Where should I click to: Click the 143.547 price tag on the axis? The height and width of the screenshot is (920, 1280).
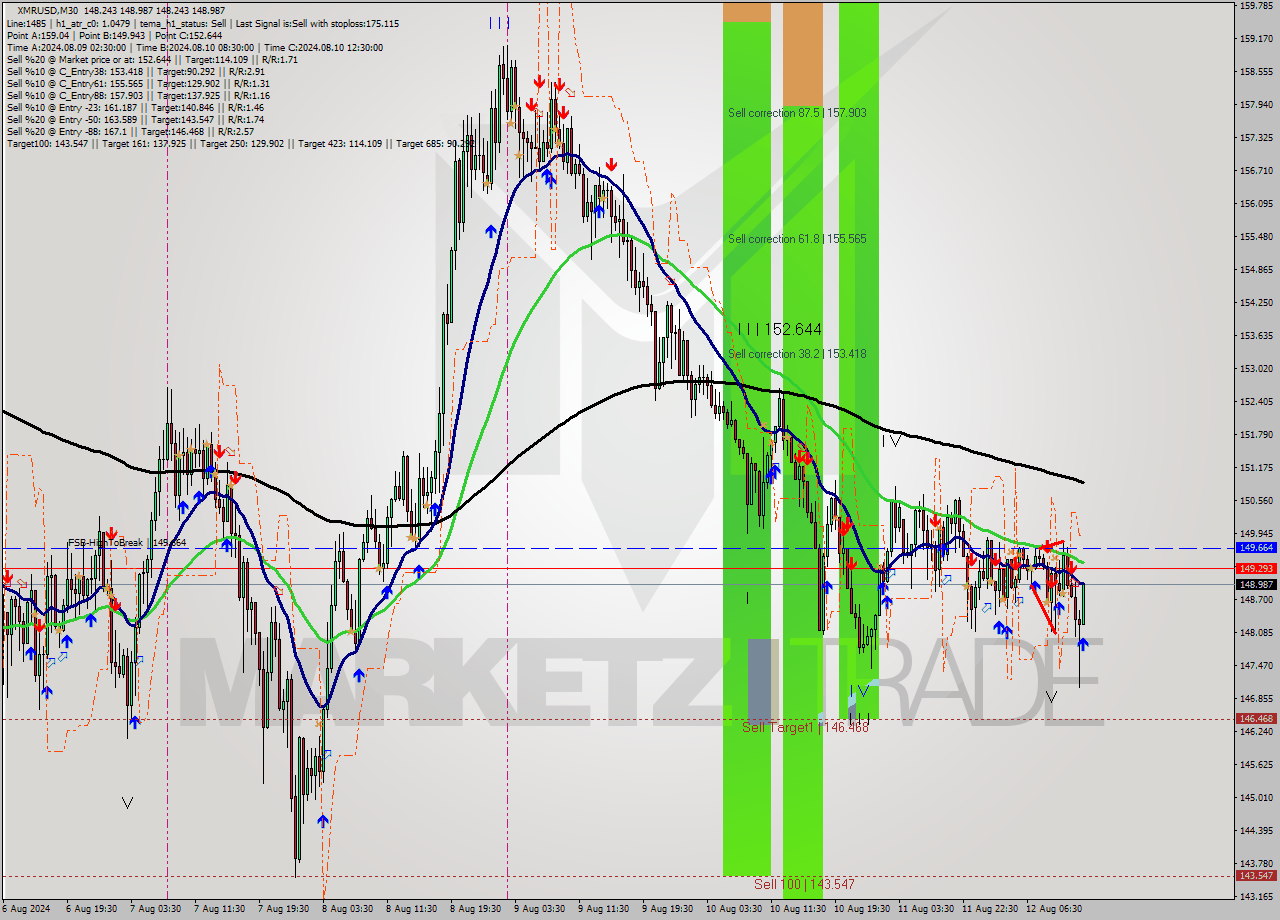pos(1256,875)
